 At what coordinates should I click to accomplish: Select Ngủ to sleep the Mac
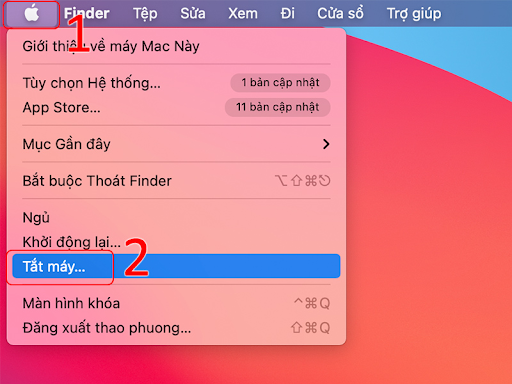point(176,217)
